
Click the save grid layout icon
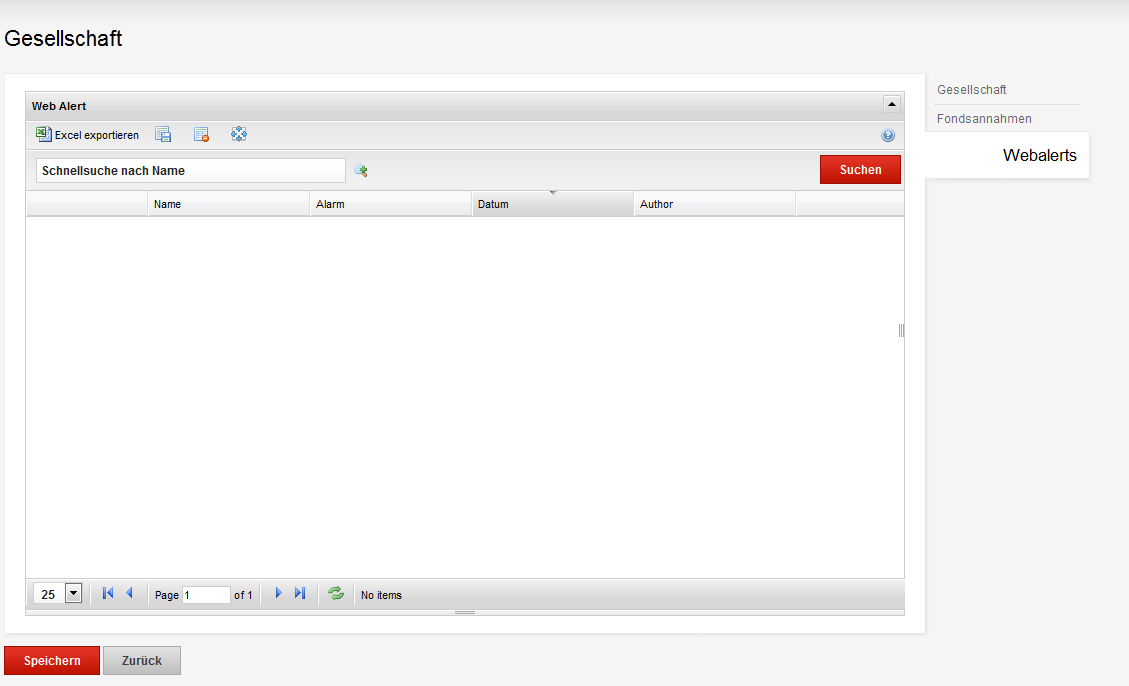[163, 135]
